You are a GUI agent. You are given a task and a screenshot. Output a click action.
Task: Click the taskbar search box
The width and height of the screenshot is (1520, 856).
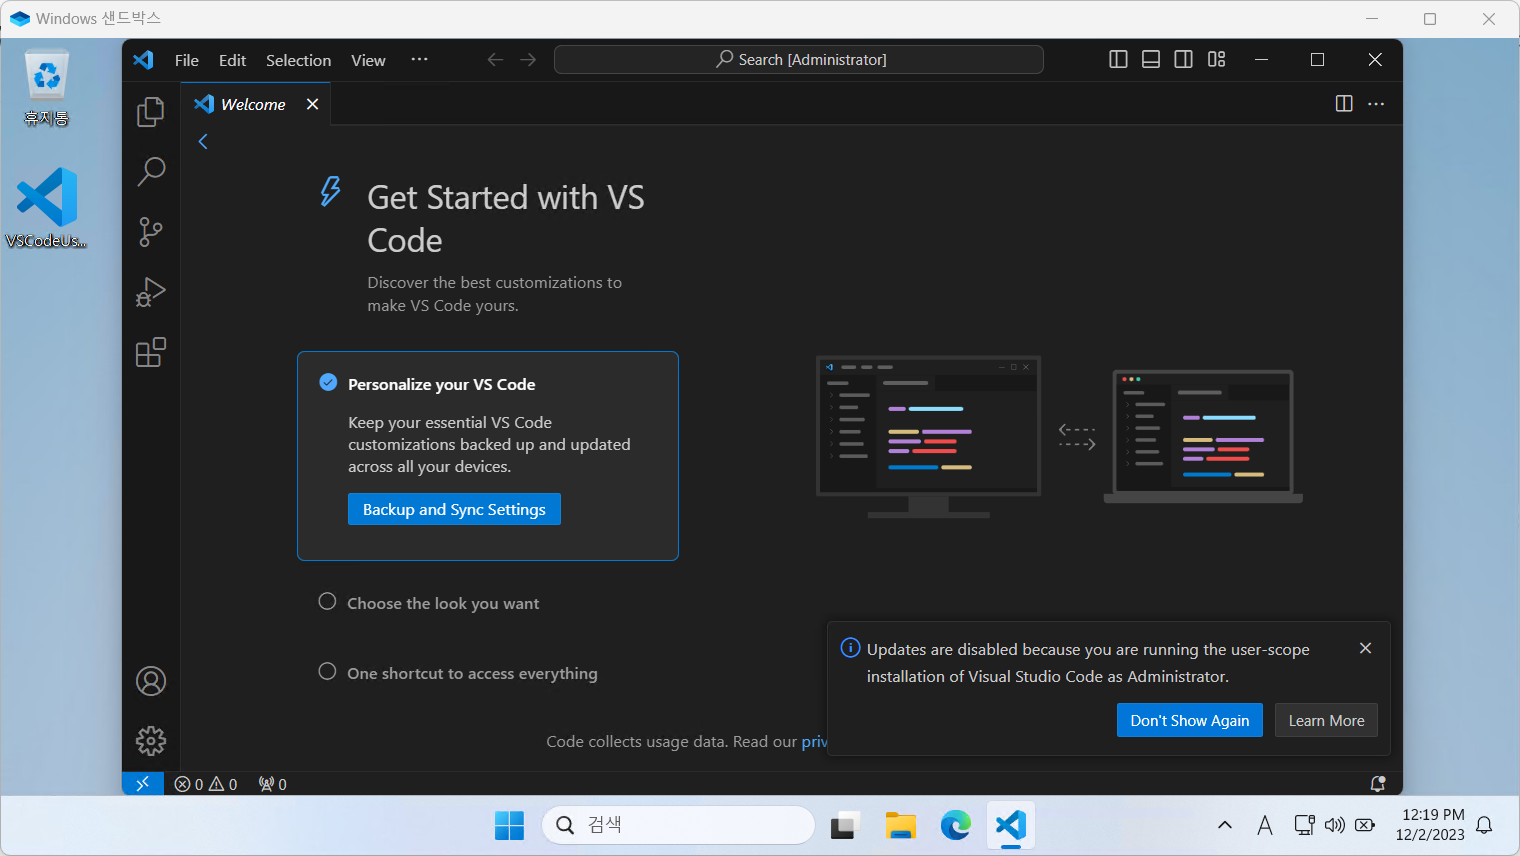coord(678,825)
